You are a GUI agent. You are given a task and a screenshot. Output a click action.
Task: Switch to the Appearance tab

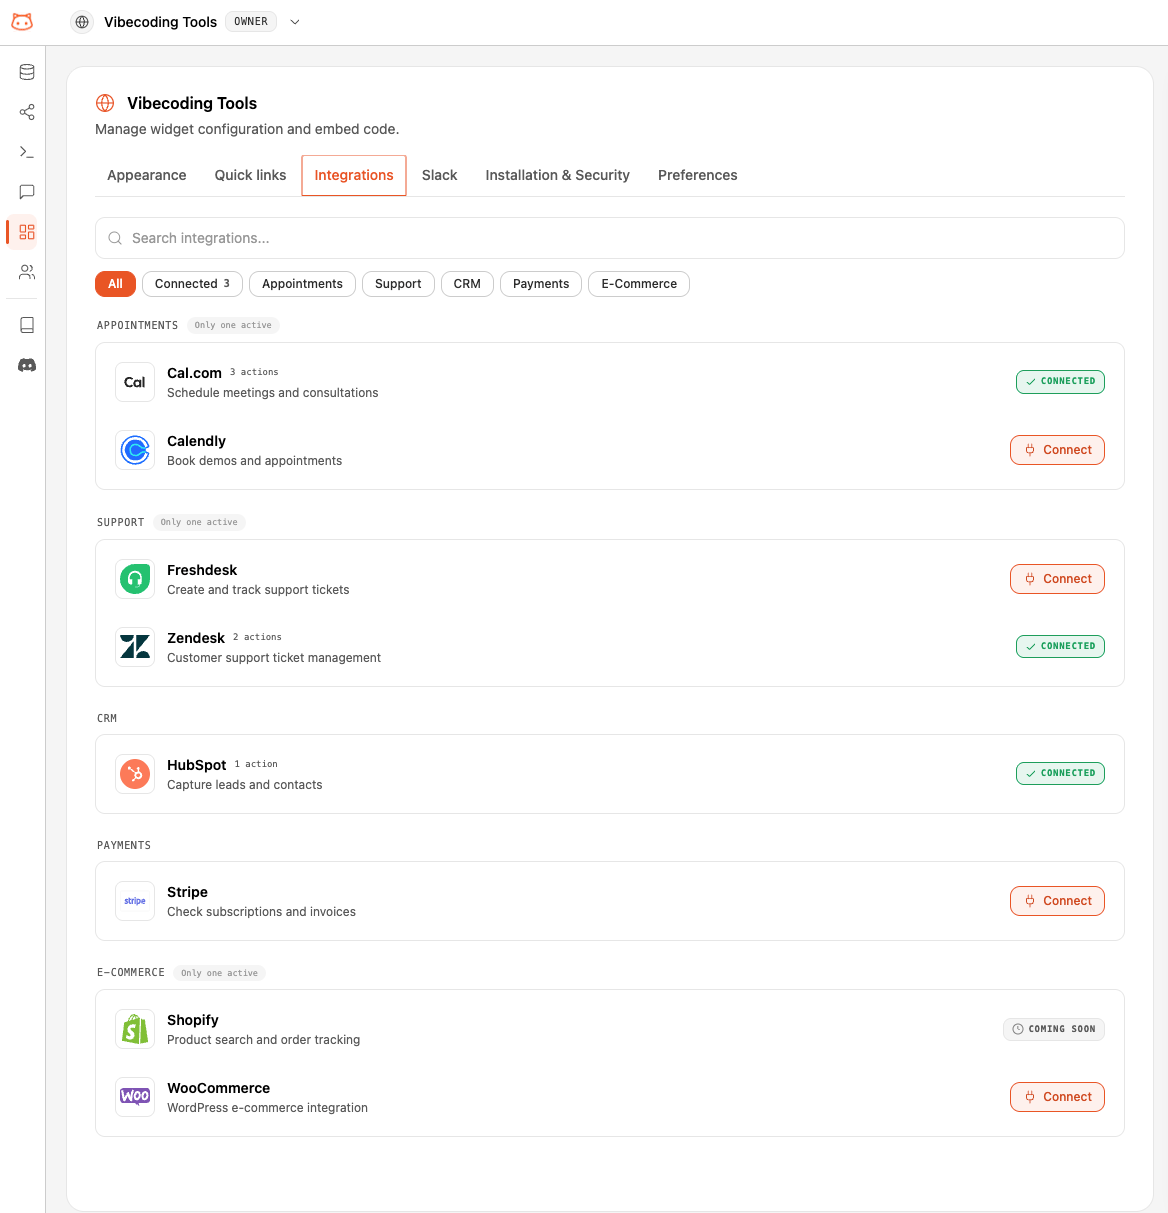click(147, 175)
